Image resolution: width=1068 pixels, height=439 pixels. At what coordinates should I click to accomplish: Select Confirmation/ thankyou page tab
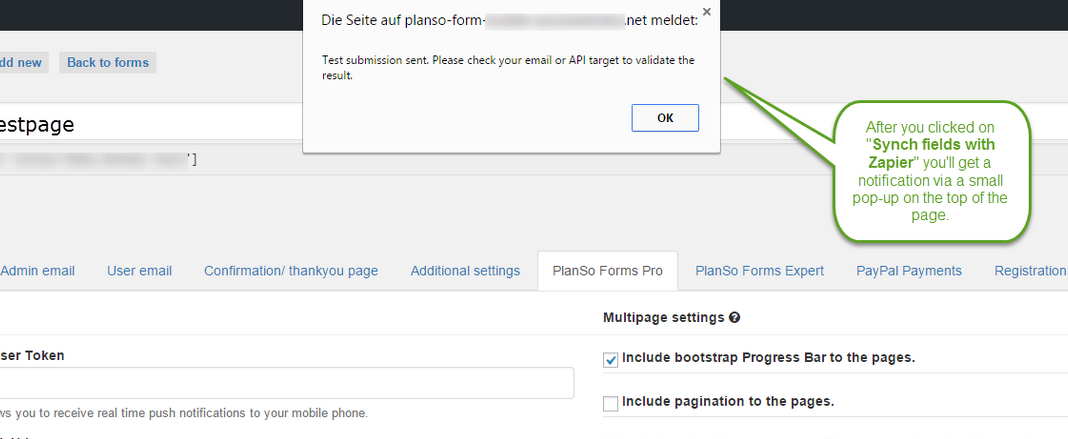[291, 271]
